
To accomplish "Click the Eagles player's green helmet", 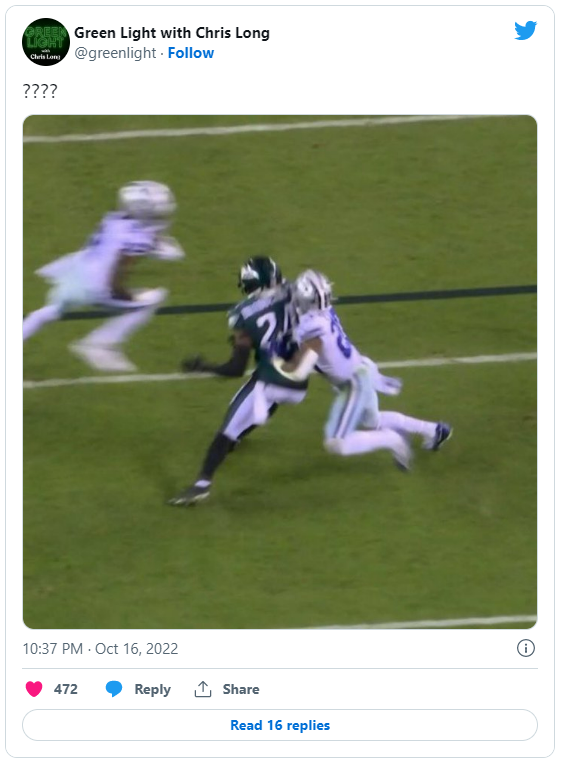I will pos(260,275).
